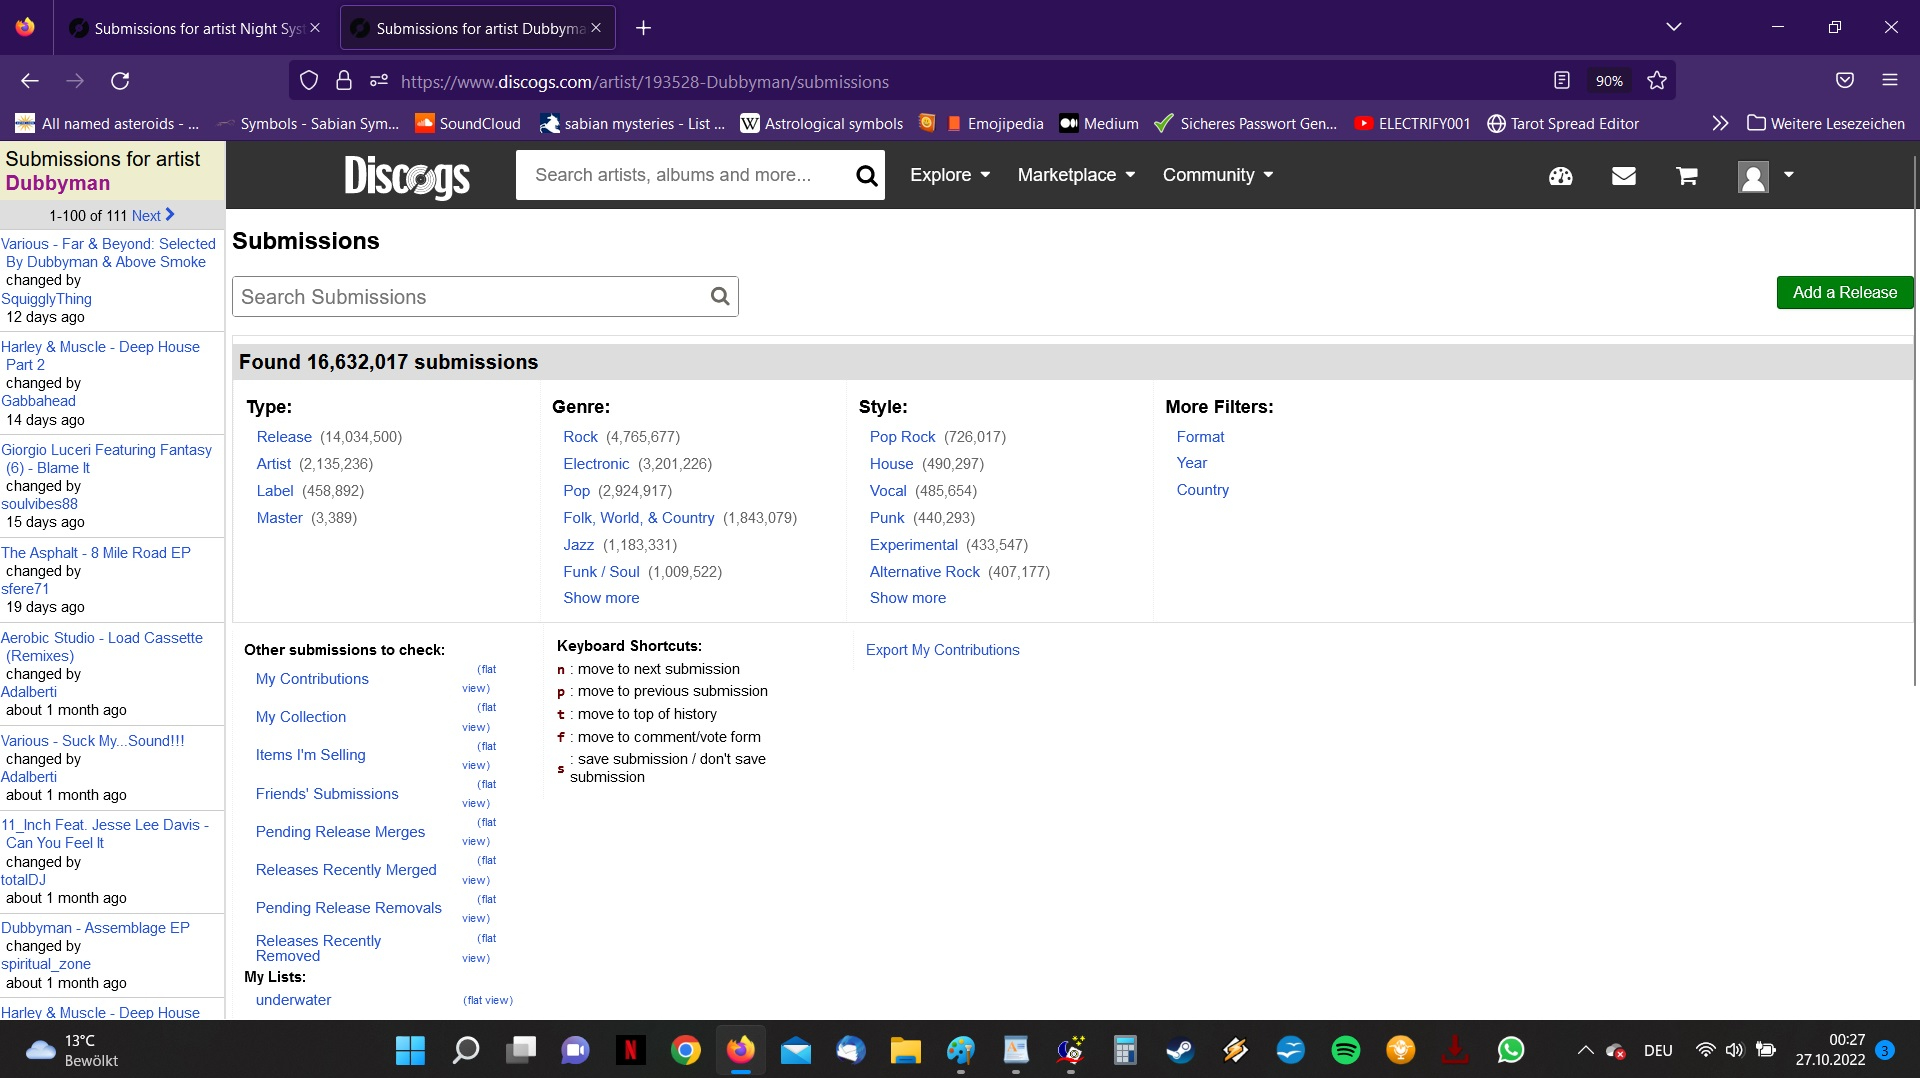Open the Discogs dashboard icon
The image size is (1920, 1078).
click(x=1560, y=176)
